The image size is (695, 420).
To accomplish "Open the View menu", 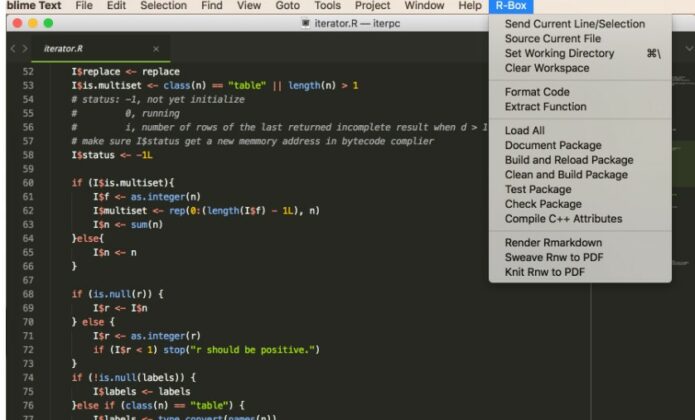I will pyautogui.click(x=249, y=6).
